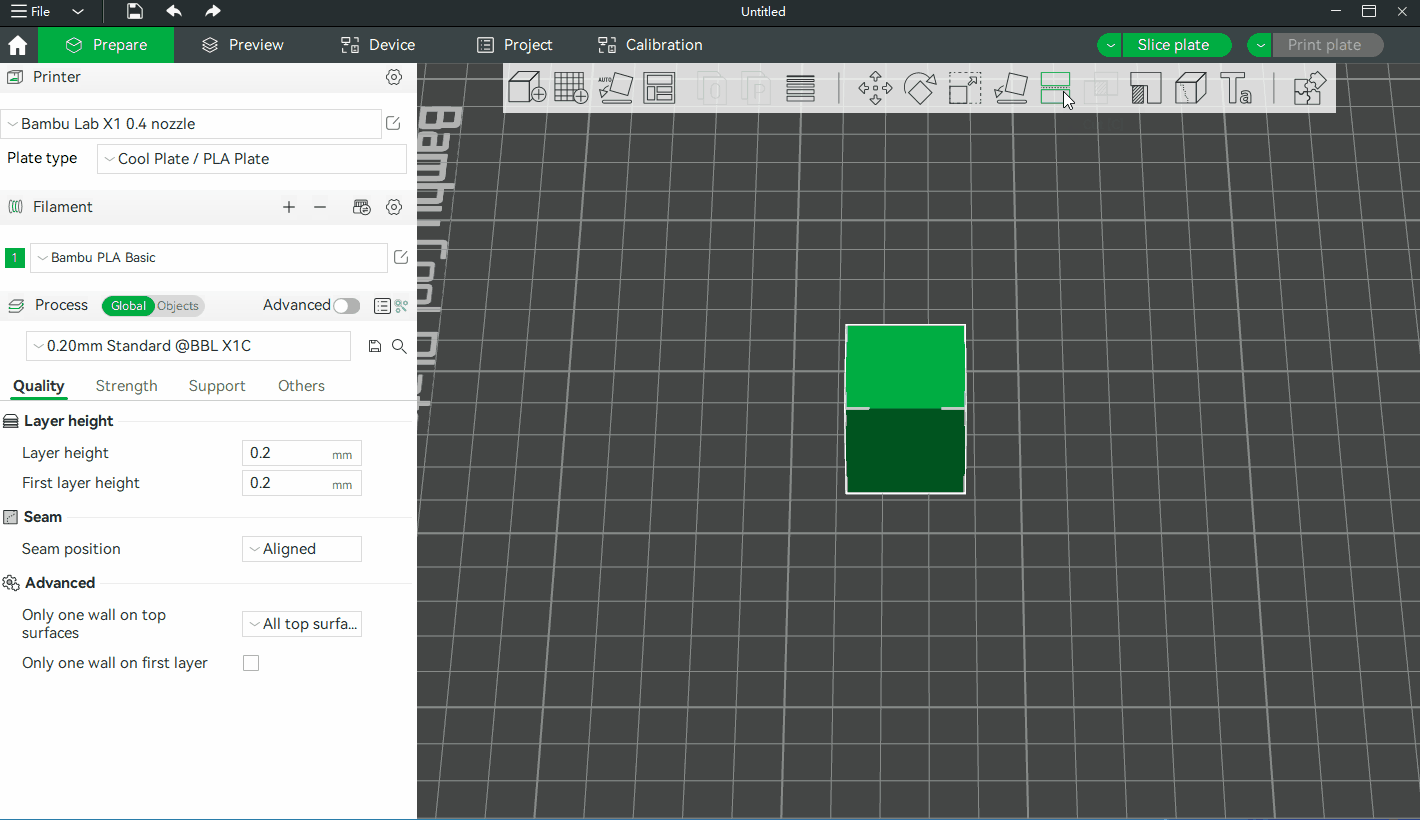Screen dimensions: 1420x820
Task: Save the process preset with floppy icon
Action: (x=375, y=346)
